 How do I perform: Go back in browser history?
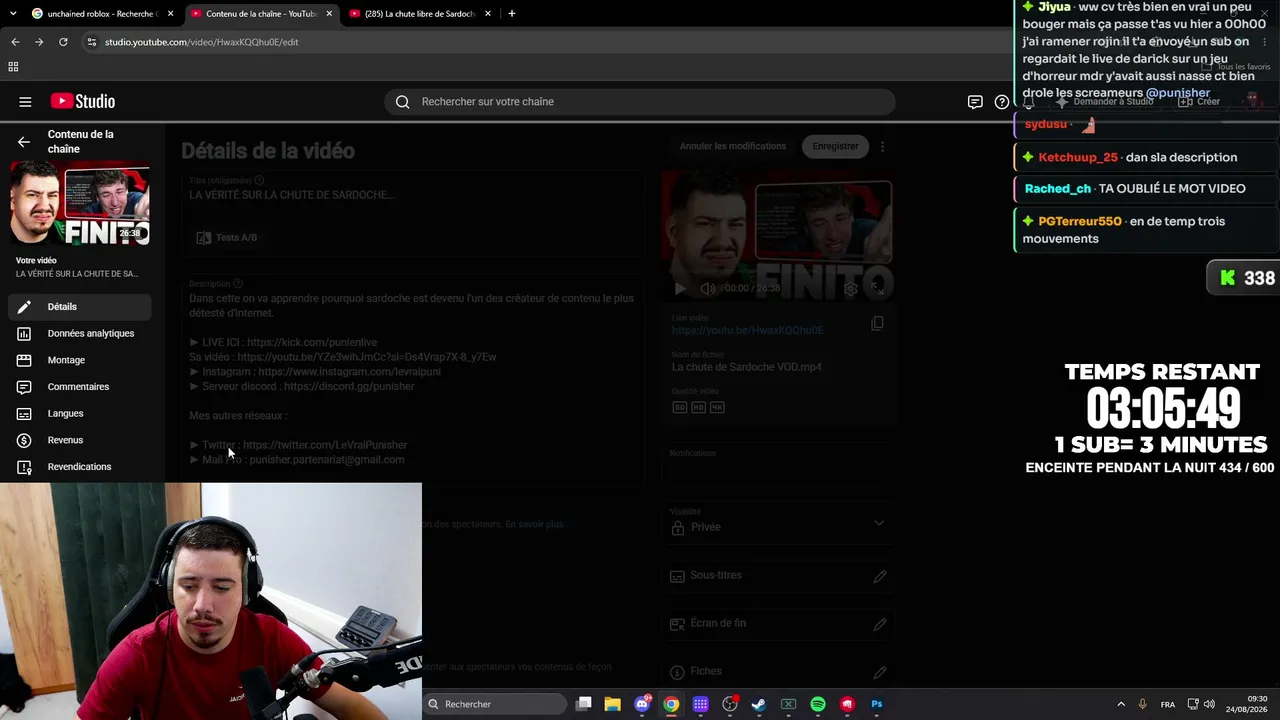click(15, 42)
